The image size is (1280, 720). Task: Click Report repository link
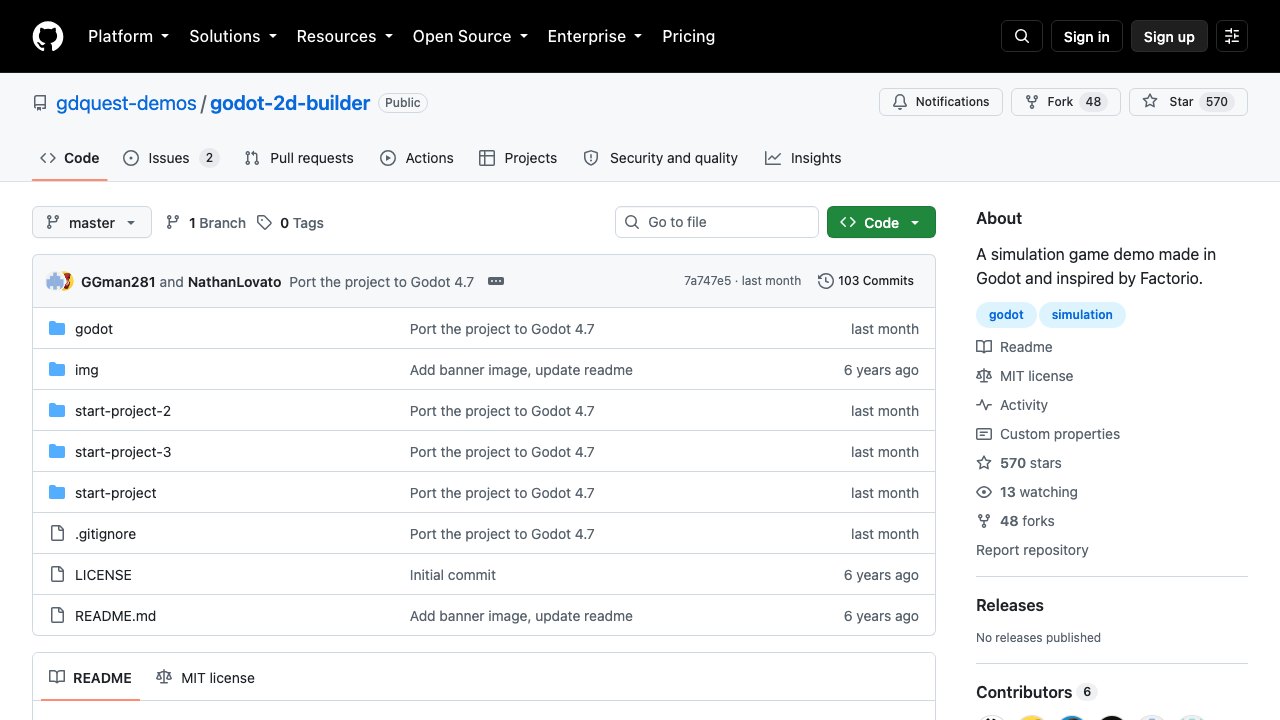[1032, 550]
